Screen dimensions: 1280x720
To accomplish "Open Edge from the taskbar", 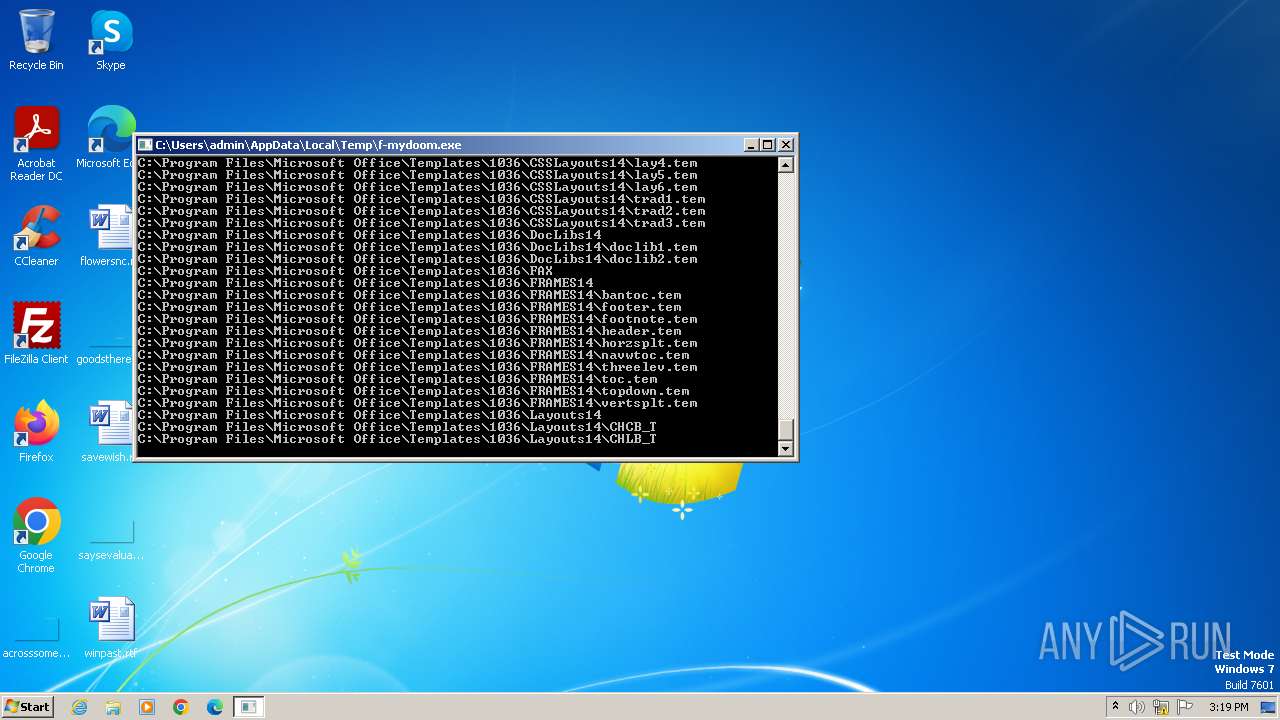I will tap(215, 707).
